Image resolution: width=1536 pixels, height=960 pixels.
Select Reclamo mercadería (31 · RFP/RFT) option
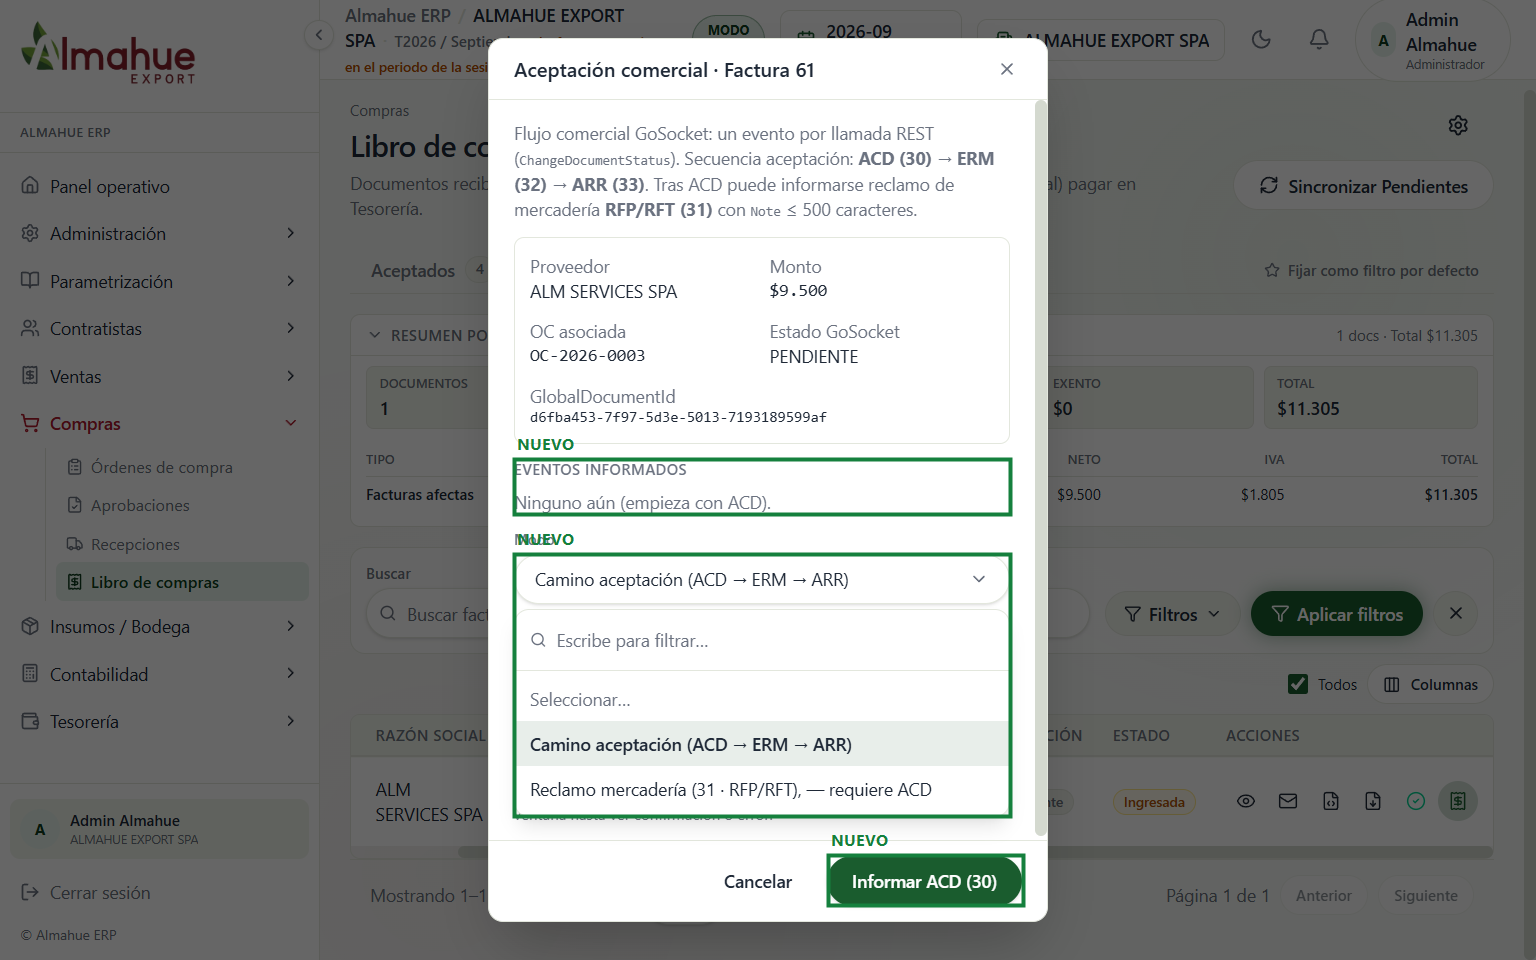(x=762, y=789)
